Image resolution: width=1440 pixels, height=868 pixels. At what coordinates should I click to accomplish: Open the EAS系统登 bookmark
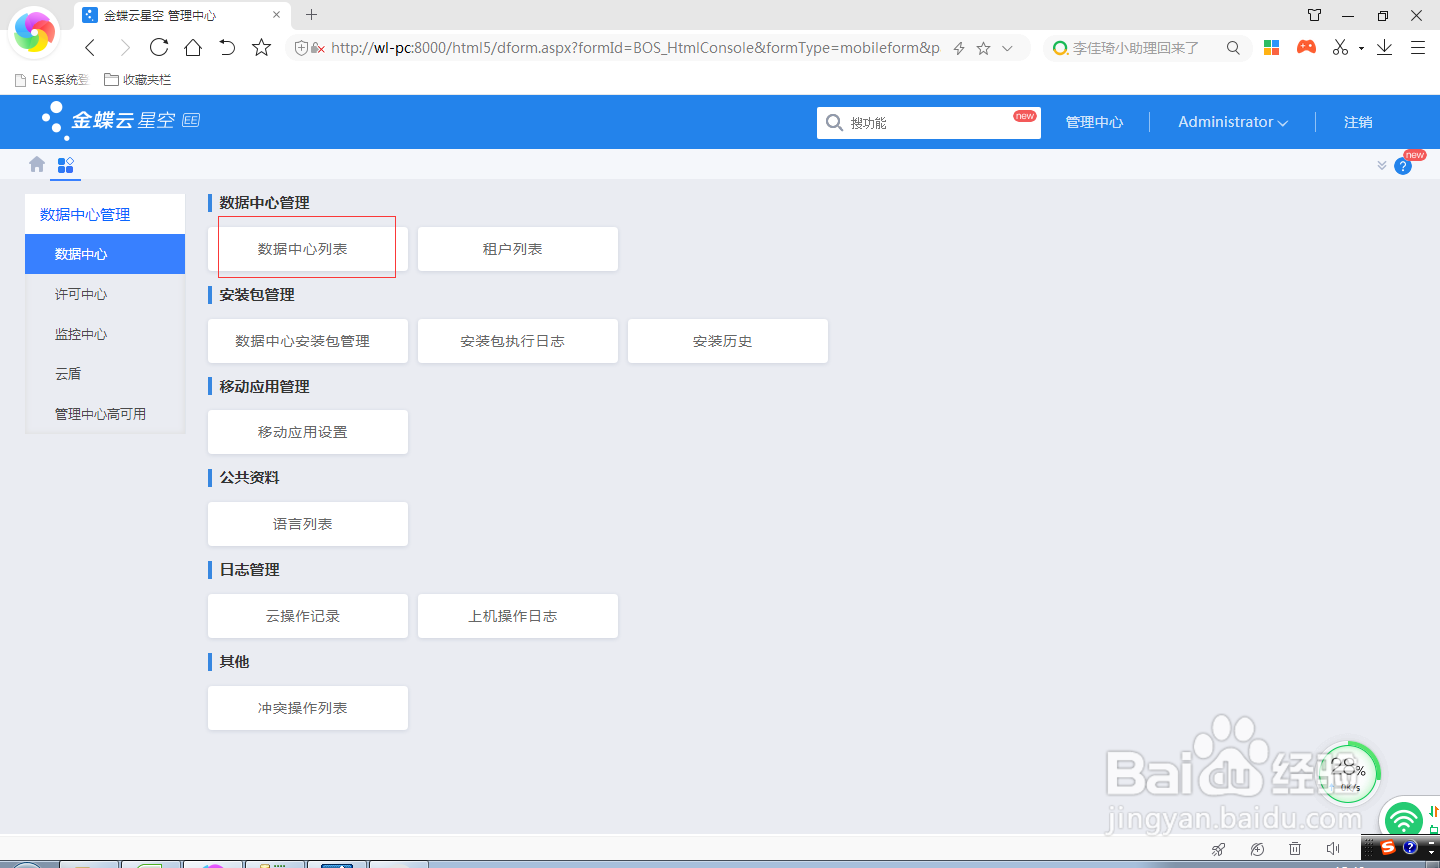click(x=52, y=79)
